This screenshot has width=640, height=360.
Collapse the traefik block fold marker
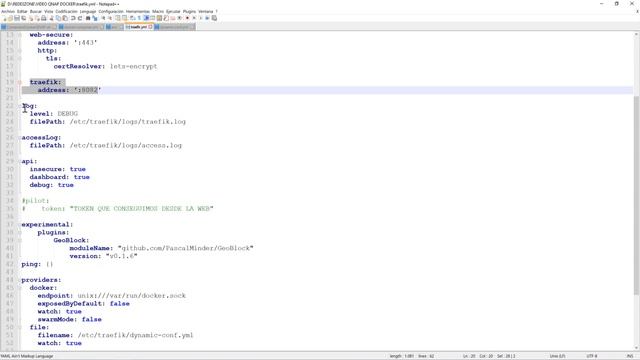coord(19,82)
